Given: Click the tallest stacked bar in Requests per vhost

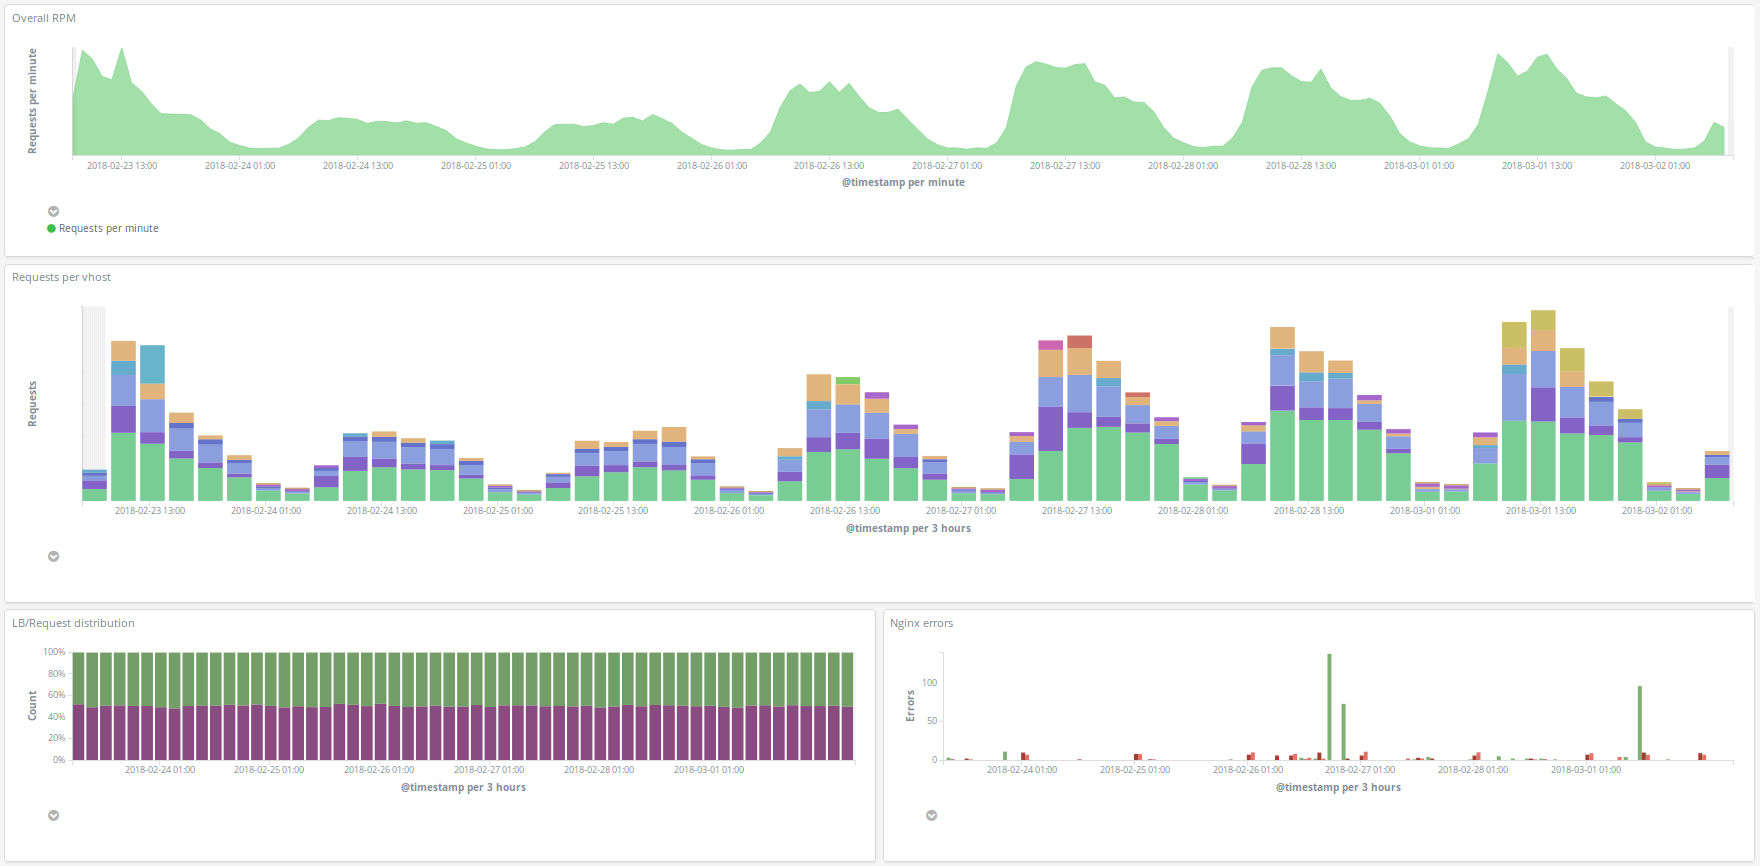Looking at the screenshot, I should point(1543,405).
